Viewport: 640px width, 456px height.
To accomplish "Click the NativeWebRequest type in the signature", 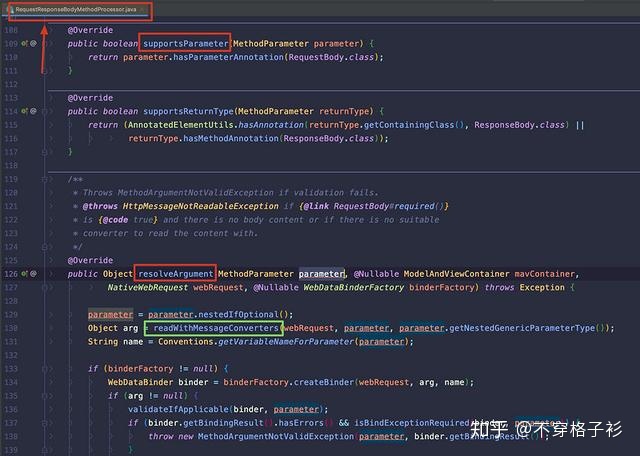I will 148,288.
